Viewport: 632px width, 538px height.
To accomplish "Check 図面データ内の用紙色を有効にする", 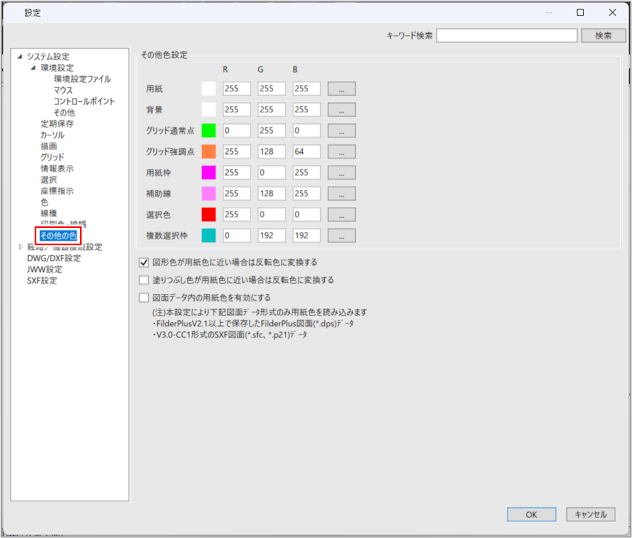I will [x=143, y=297].
